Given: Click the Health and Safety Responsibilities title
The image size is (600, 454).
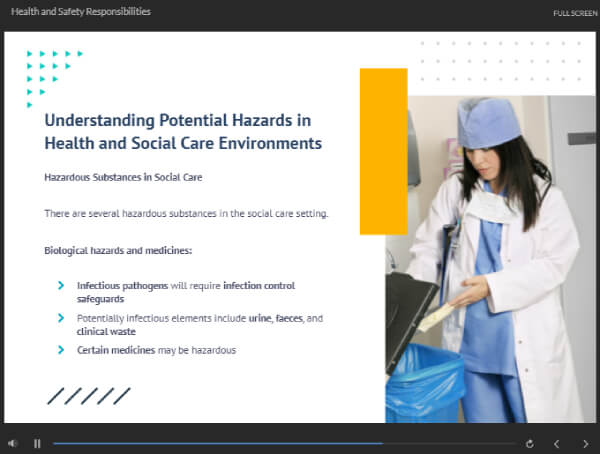Looking at the screenshot, I should (81, 12).
